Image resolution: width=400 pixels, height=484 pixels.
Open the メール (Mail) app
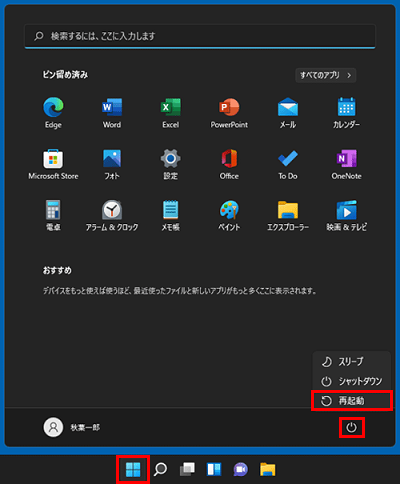click(x=288, y=113)
